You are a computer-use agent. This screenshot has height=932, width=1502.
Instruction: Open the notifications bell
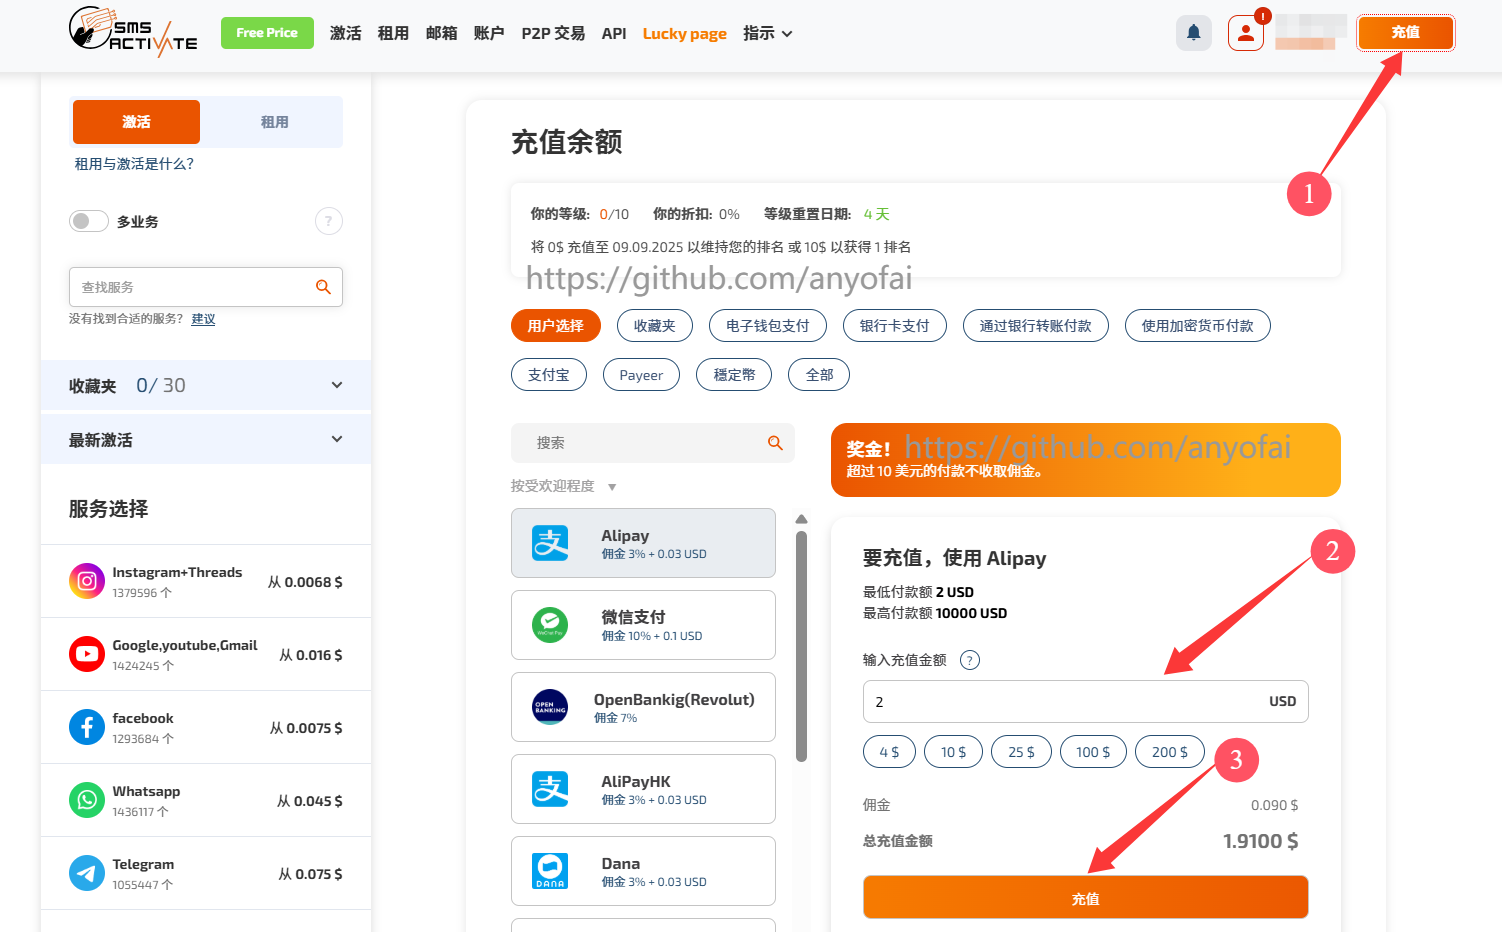point(1194,33)
